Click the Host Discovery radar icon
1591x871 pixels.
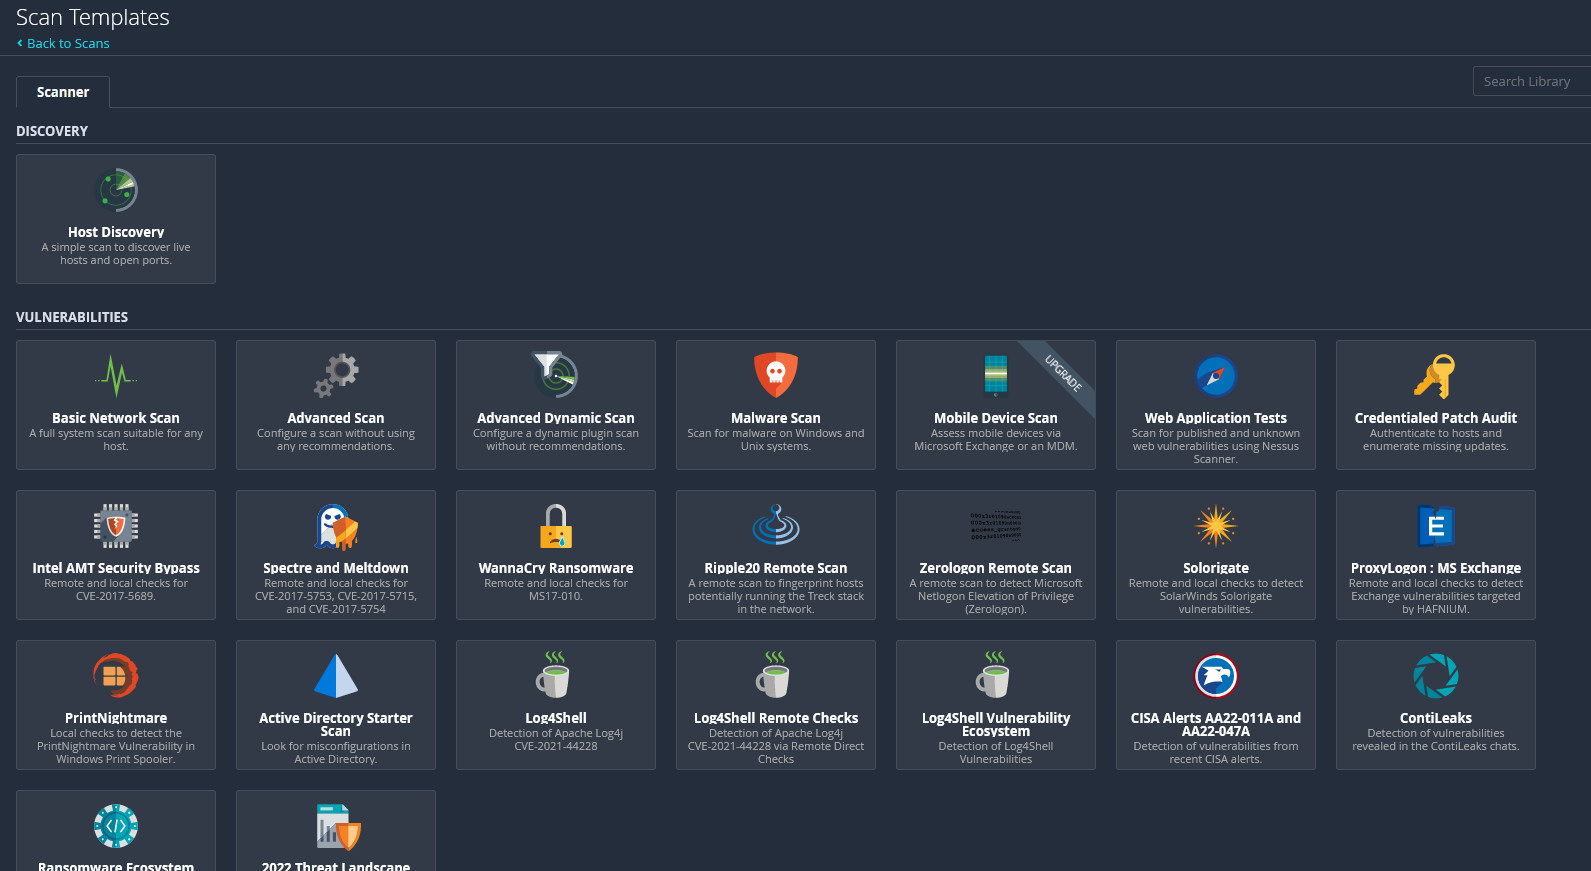(116, 190)
